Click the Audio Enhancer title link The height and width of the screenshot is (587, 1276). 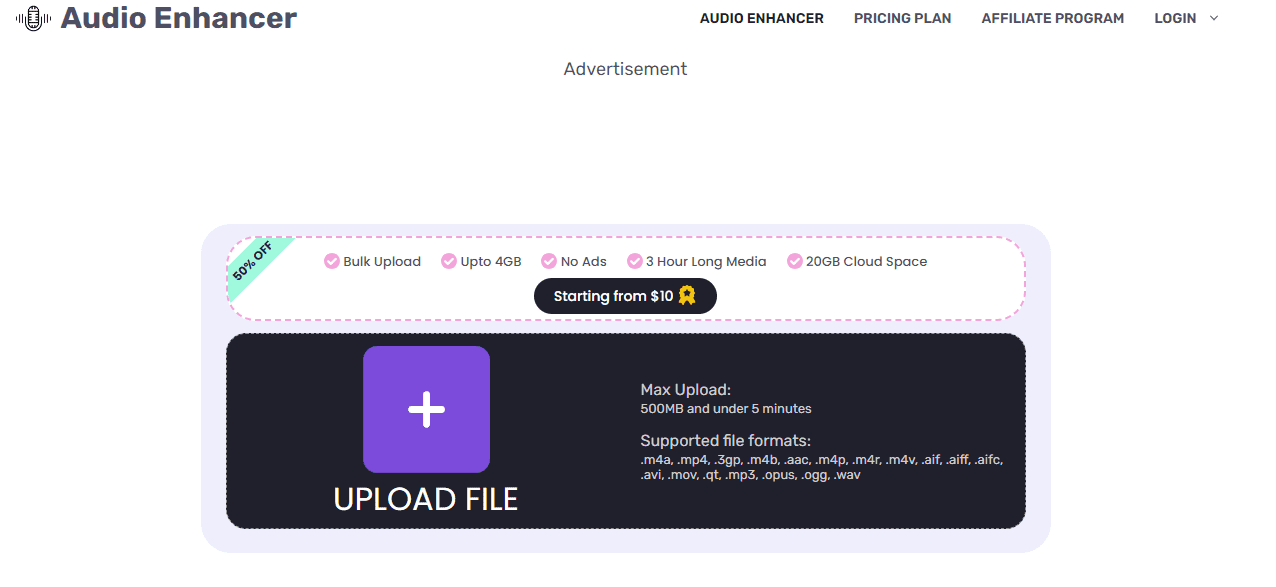(177, 18)
